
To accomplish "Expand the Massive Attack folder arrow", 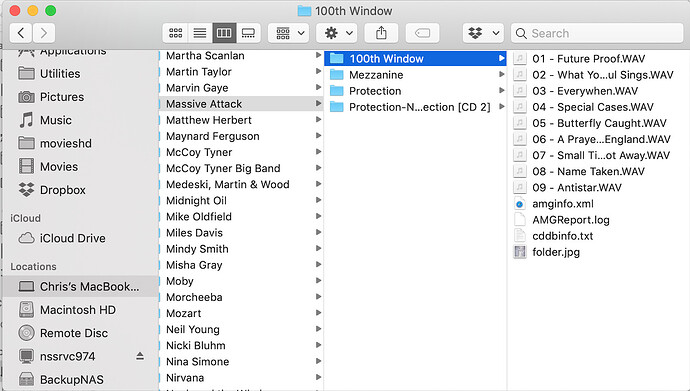I will [318, 103].
